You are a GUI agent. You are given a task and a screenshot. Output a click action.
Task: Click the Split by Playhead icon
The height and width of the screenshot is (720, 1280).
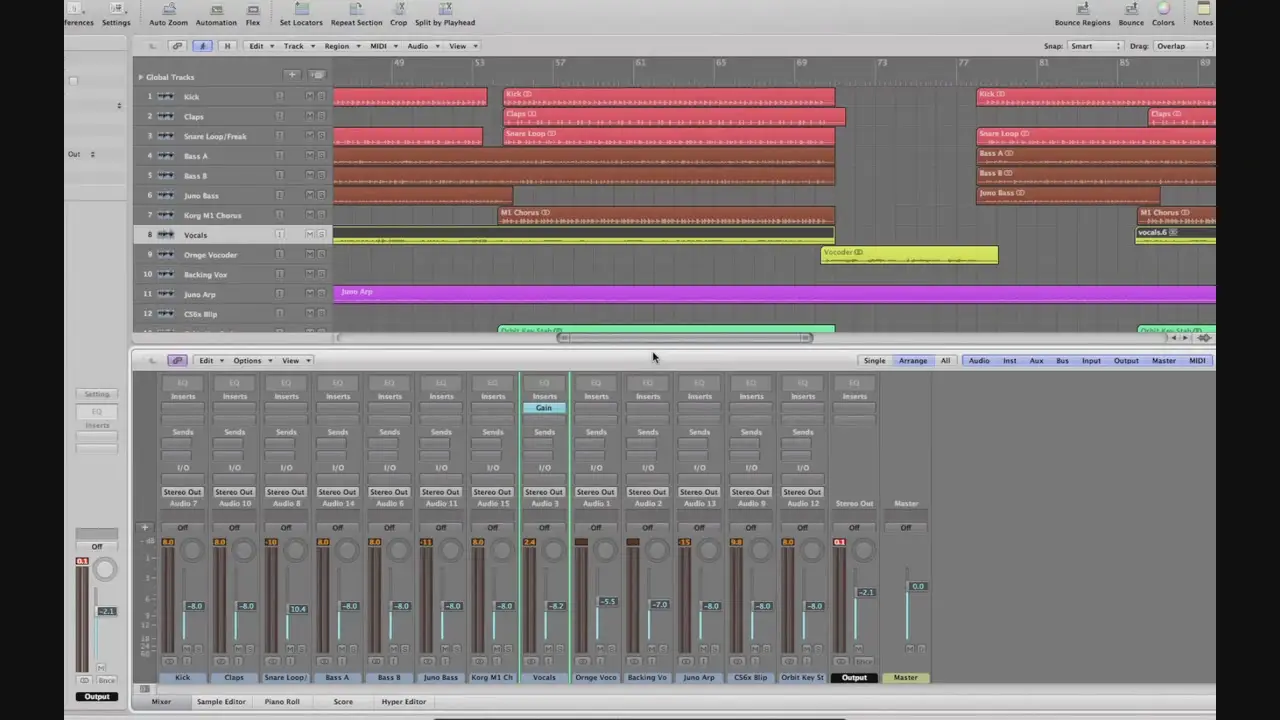point(445,10)
